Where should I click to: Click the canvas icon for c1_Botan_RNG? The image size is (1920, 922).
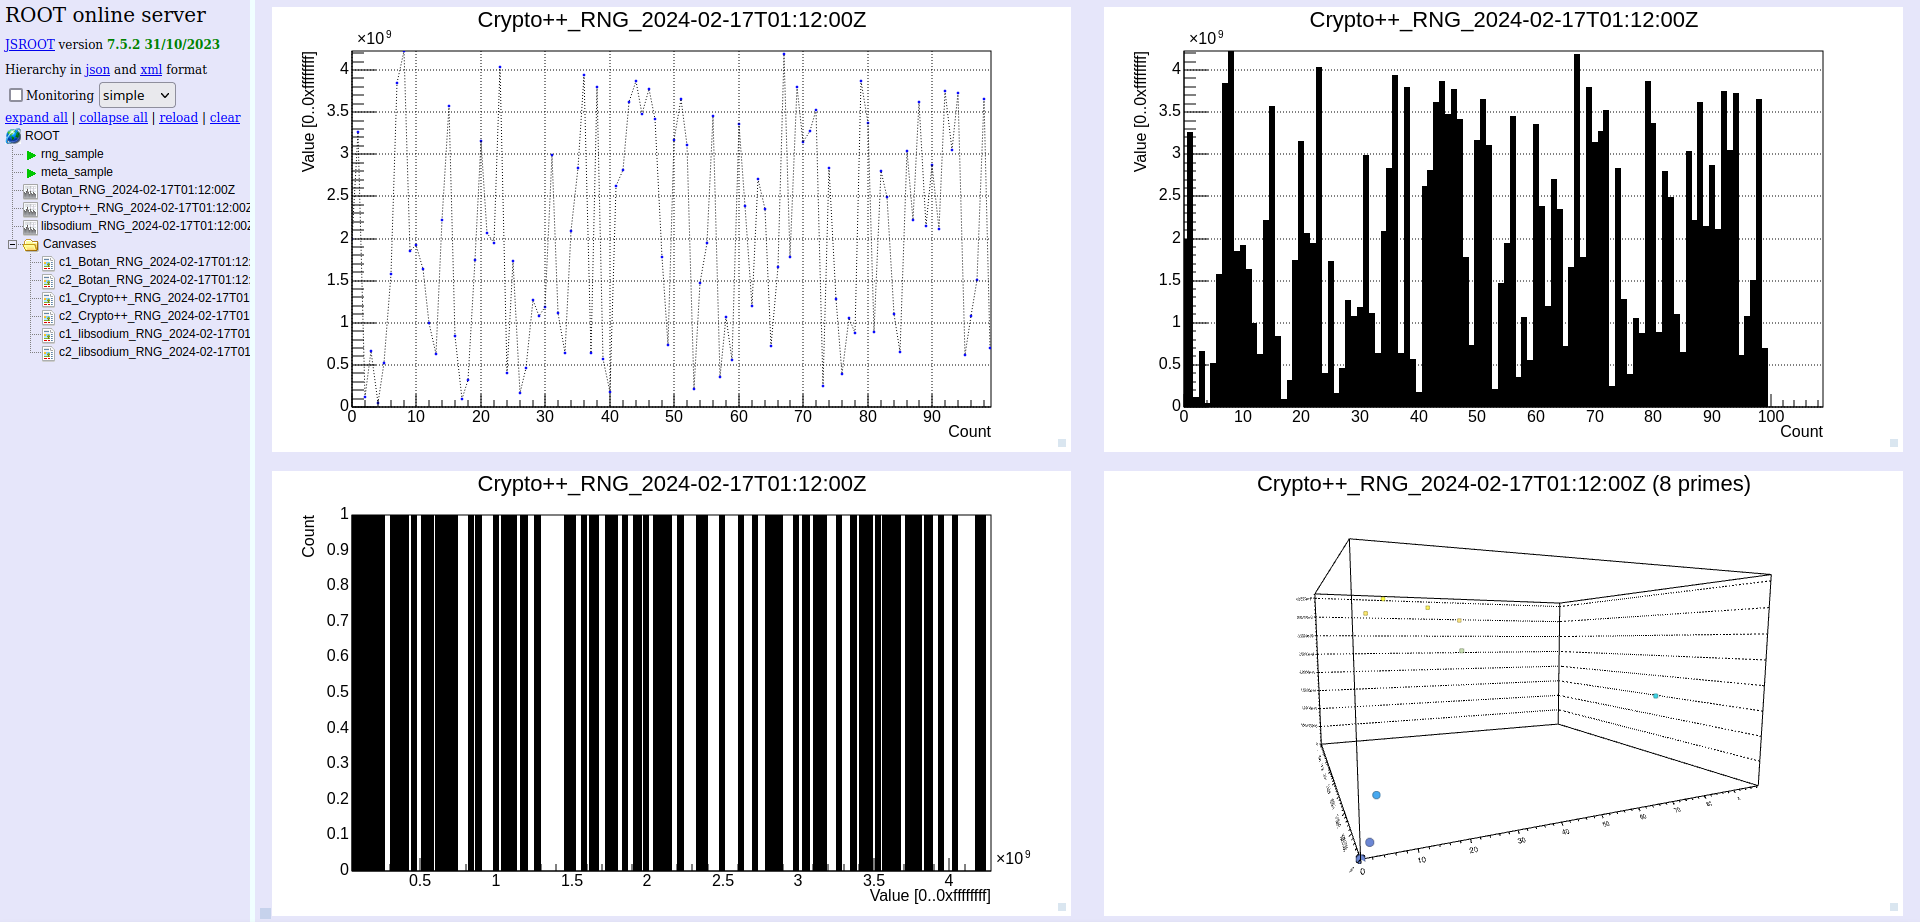(x=48, y=263)
